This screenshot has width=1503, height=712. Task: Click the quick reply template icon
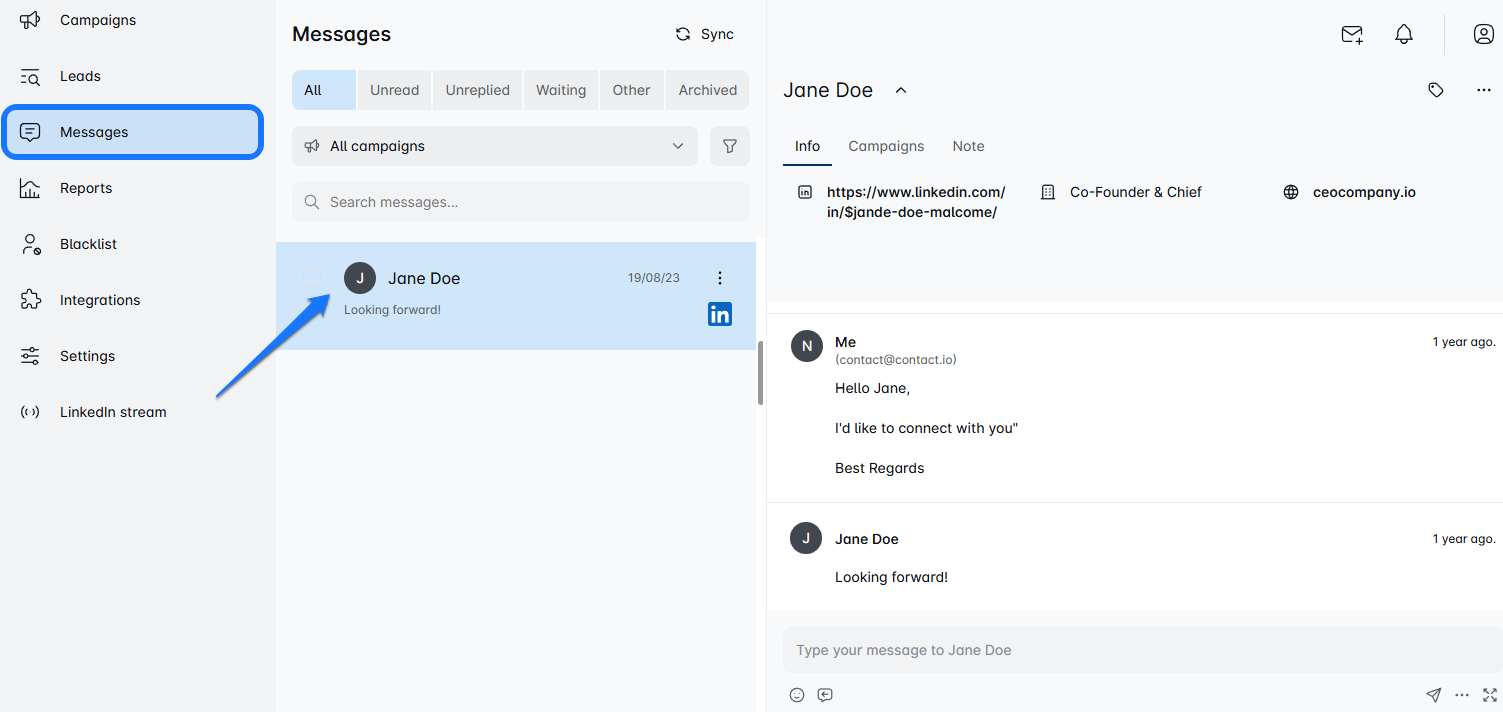click(824, 694)
